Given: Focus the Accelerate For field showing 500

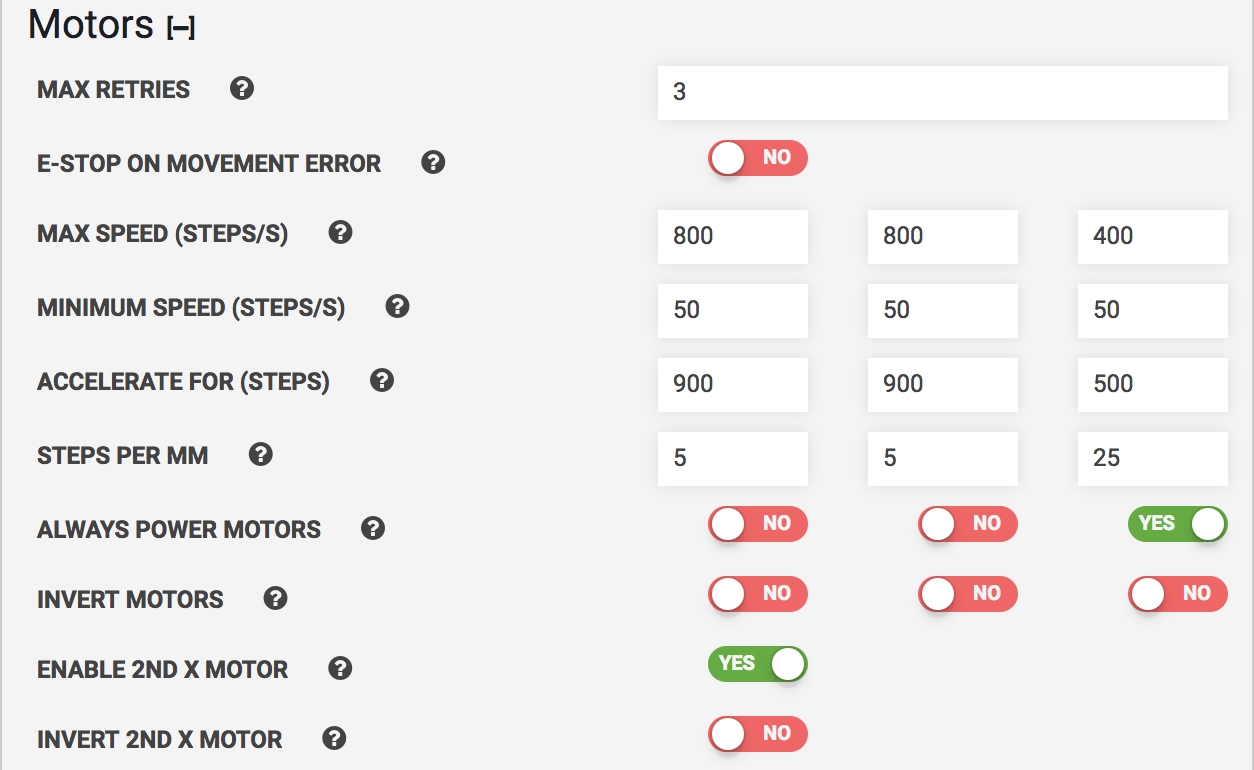Looking at the screenshot, I should pyautogui.click(x=1152, y=385).
